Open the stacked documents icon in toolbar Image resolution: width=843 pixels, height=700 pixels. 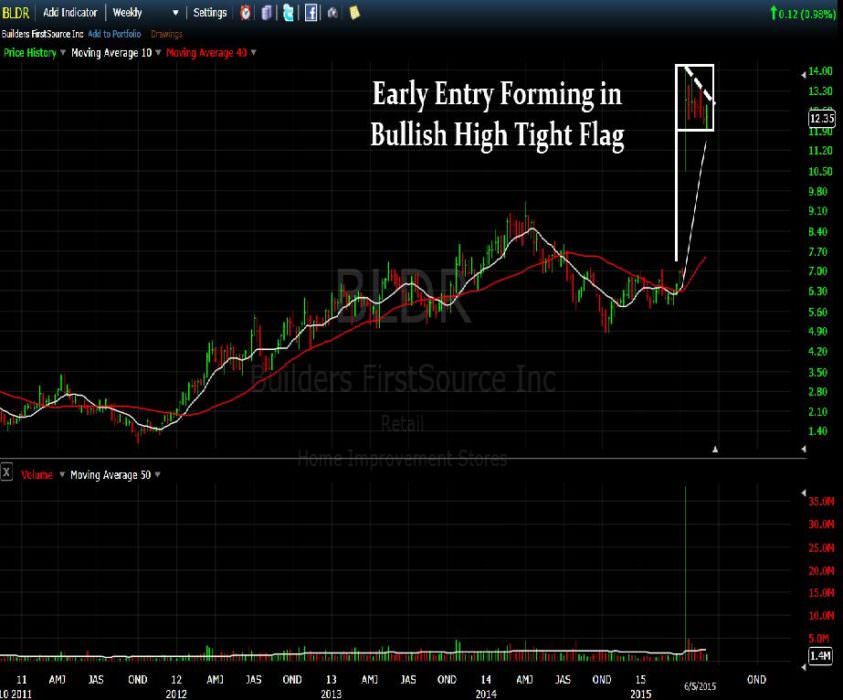[266, 12]
